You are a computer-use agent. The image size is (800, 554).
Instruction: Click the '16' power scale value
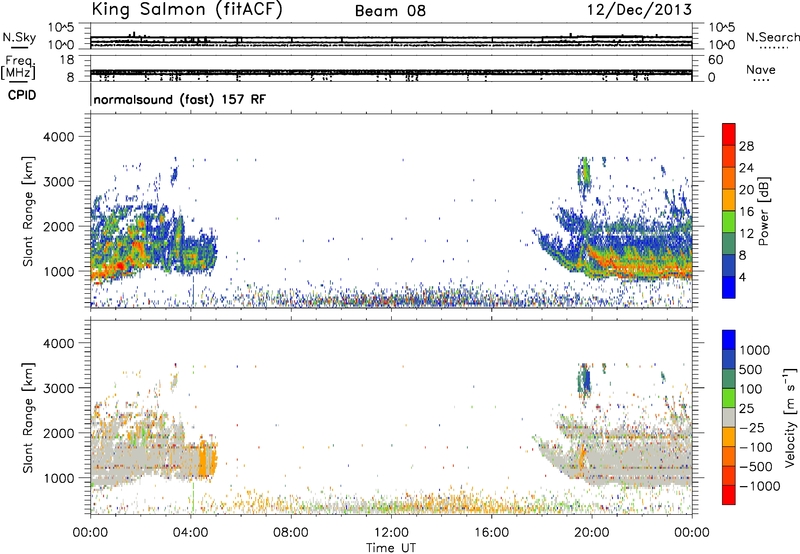click(746, 212)
